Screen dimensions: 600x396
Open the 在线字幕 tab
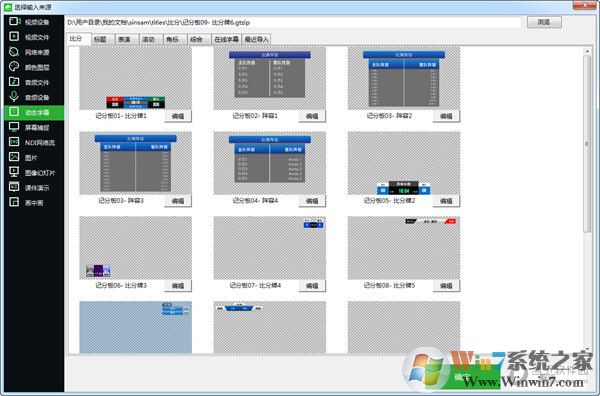pyautogui.click(x=227, y=39)
